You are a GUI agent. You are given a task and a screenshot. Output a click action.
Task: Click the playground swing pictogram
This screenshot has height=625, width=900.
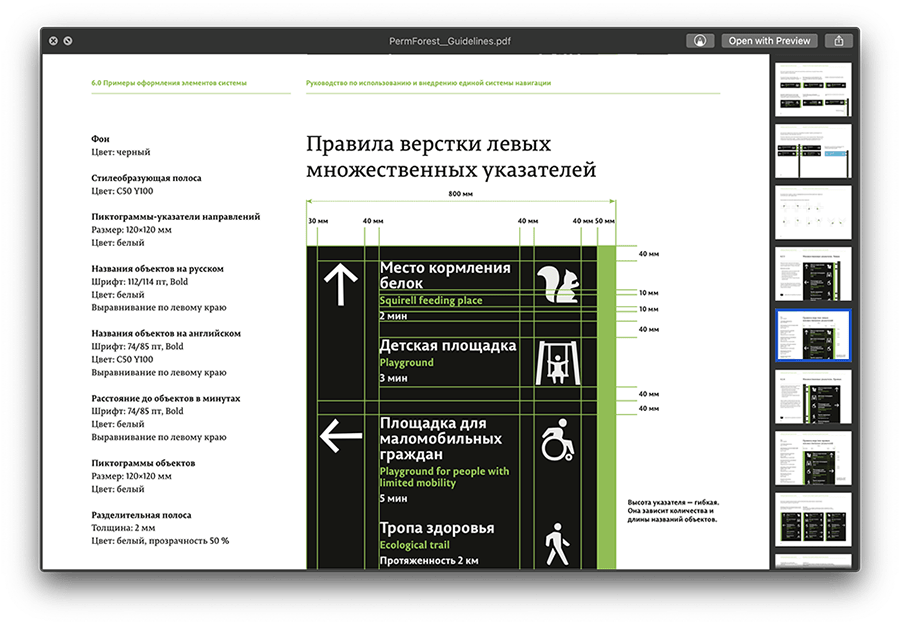pos(554,364)
